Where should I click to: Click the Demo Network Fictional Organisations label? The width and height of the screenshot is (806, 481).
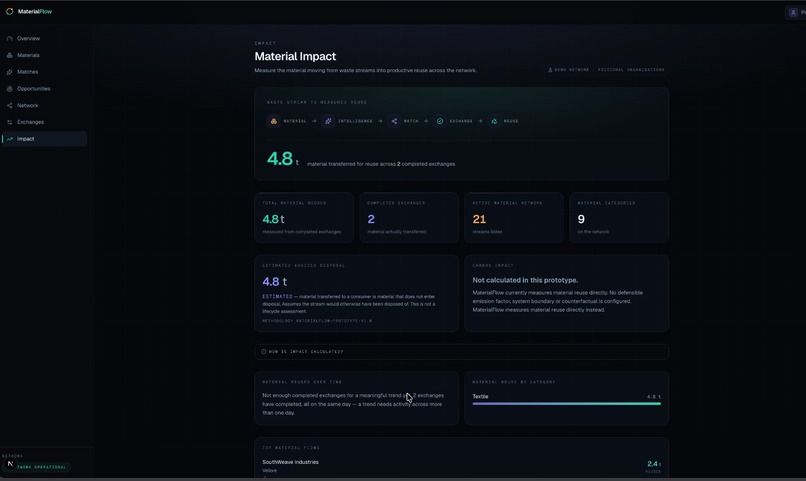609,70
